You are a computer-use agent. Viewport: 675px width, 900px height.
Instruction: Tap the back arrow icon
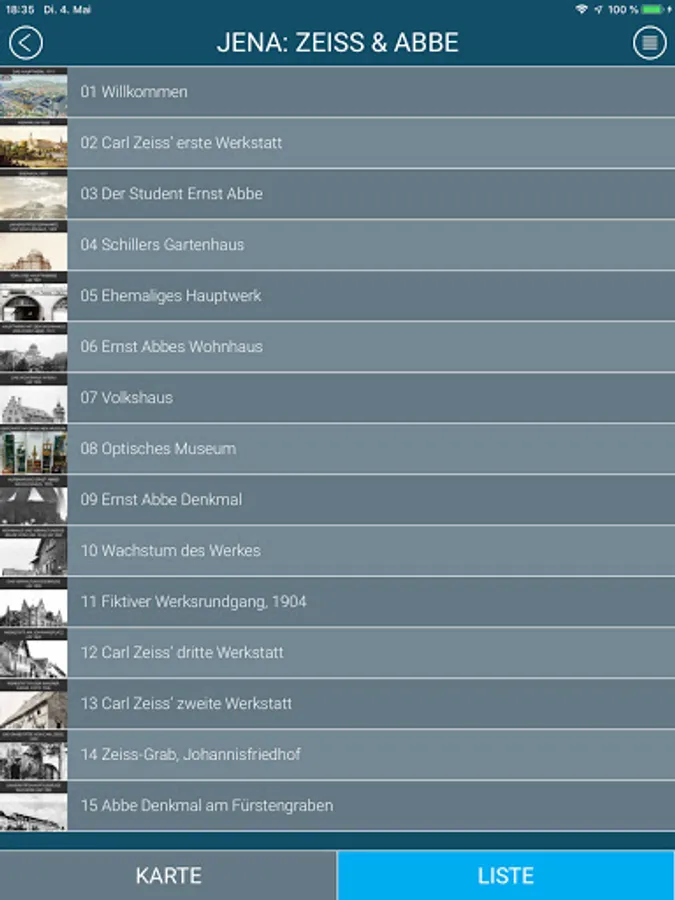(x=26, y=43)
